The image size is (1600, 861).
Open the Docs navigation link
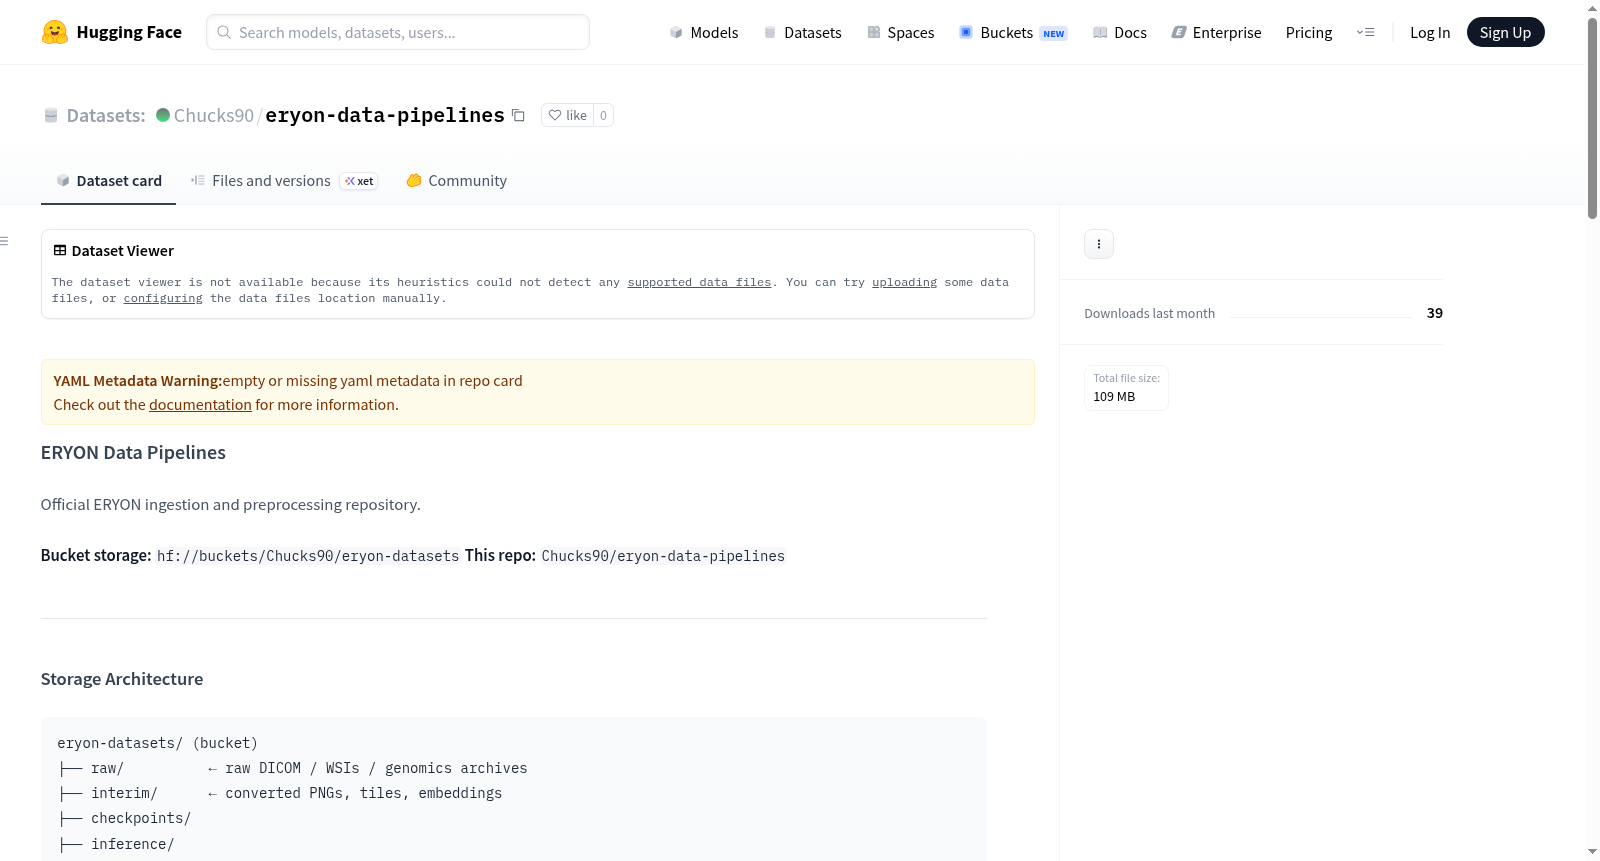1120,32
